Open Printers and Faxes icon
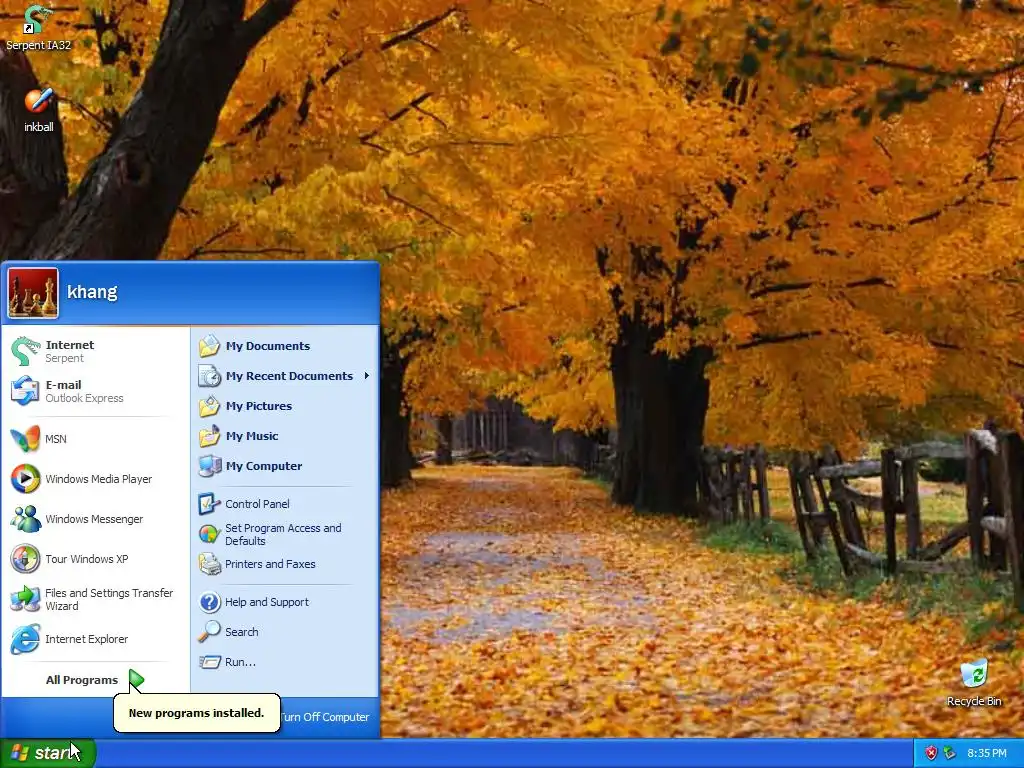This screenshot has width=1024, height=768. pos(210,564)
